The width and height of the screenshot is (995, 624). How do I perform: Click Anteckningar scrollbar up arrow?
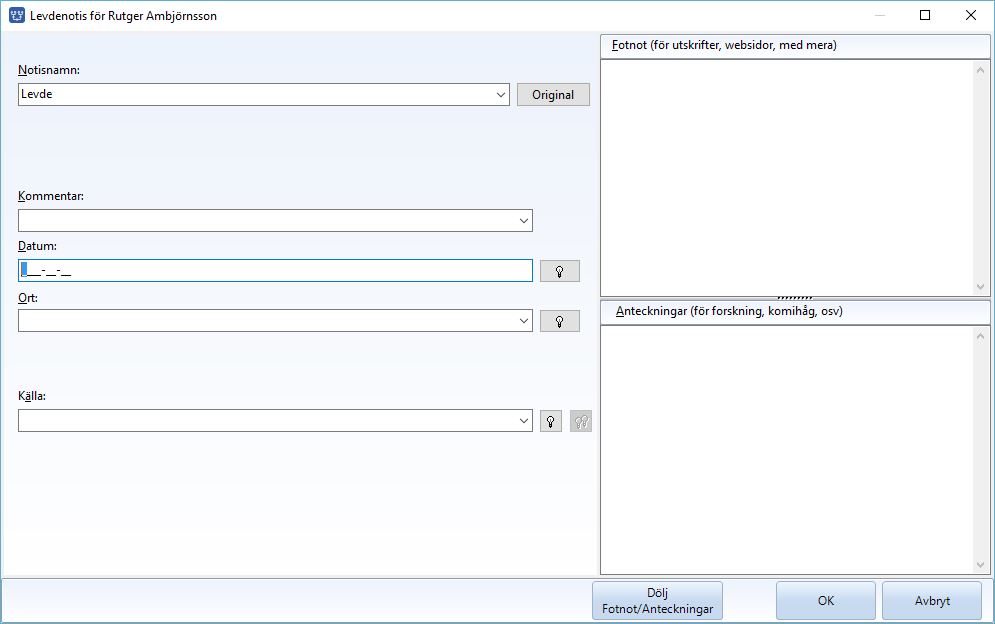coord(980,336)
